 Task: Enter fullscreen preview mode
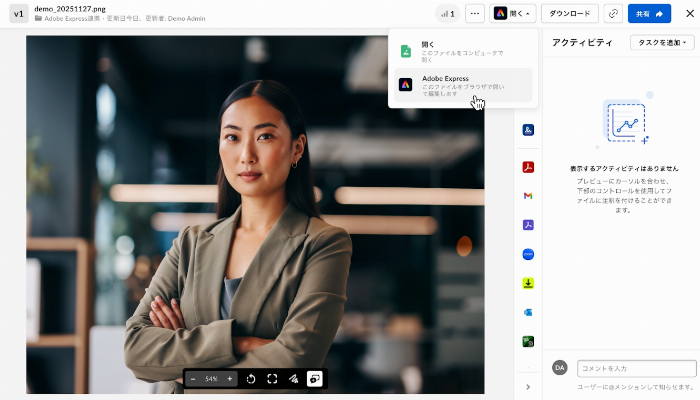tap(272, 379)
